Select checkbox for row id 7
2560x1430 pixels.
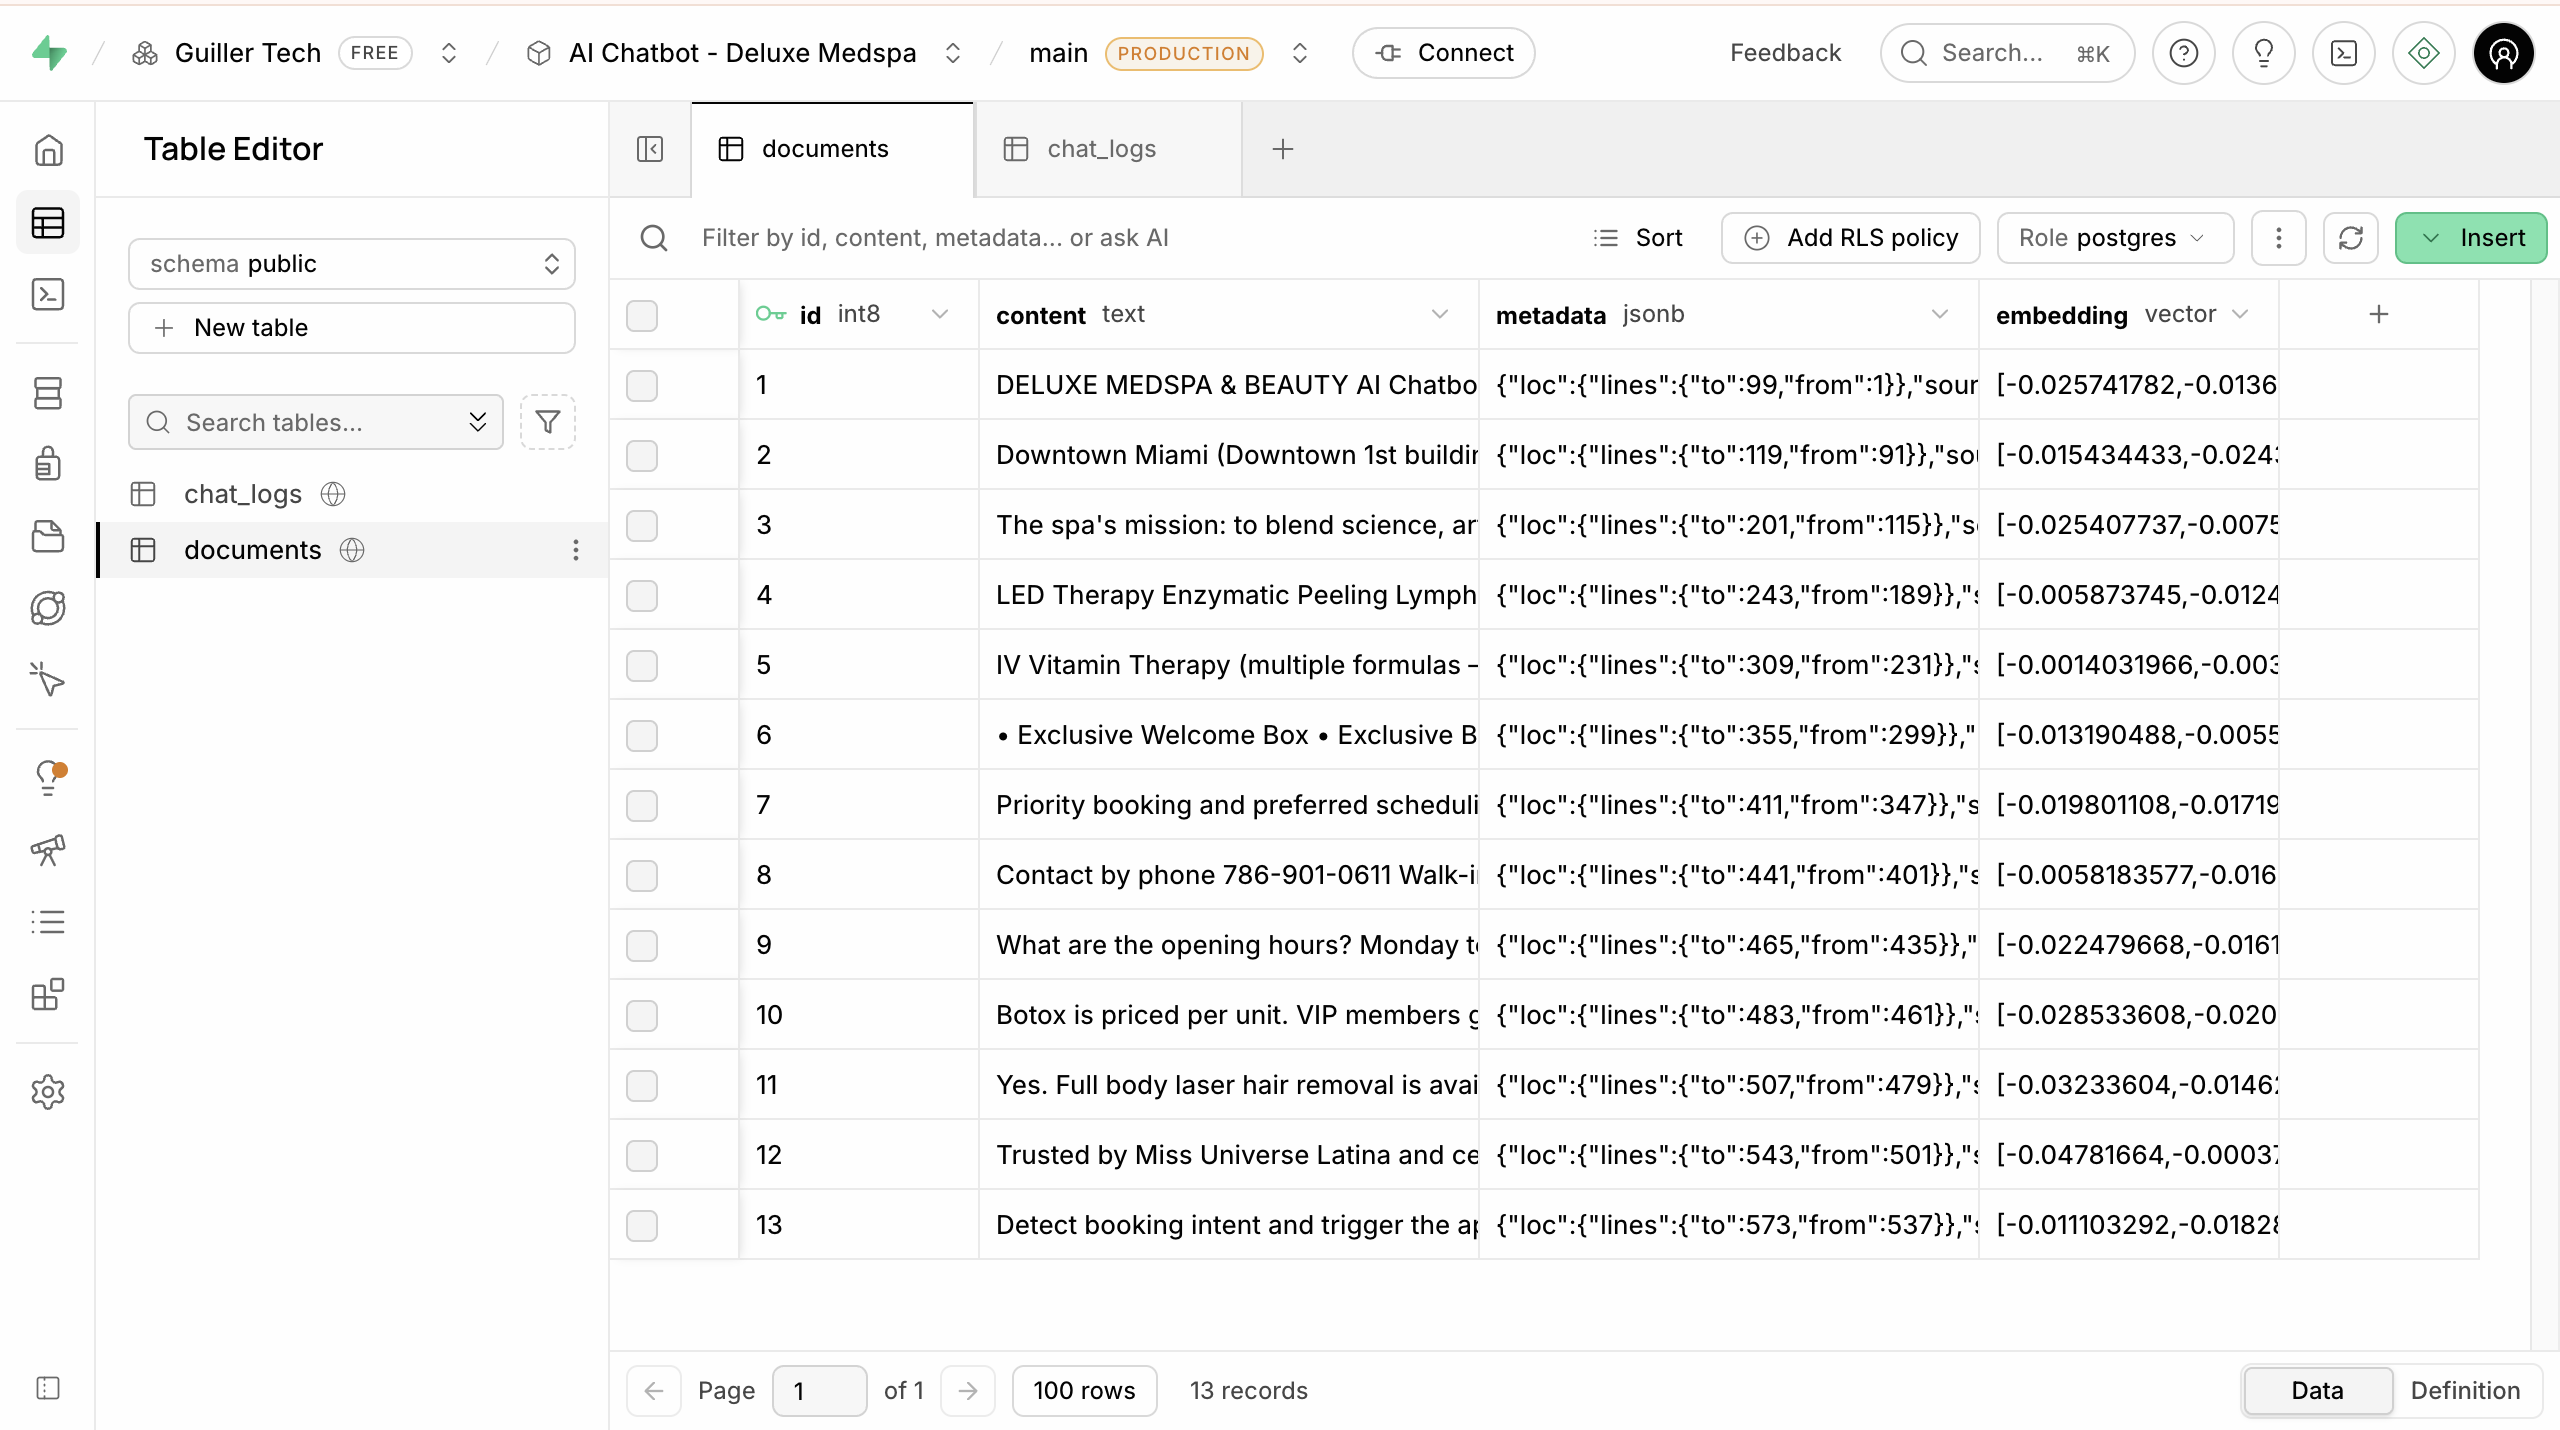(642, 806)
